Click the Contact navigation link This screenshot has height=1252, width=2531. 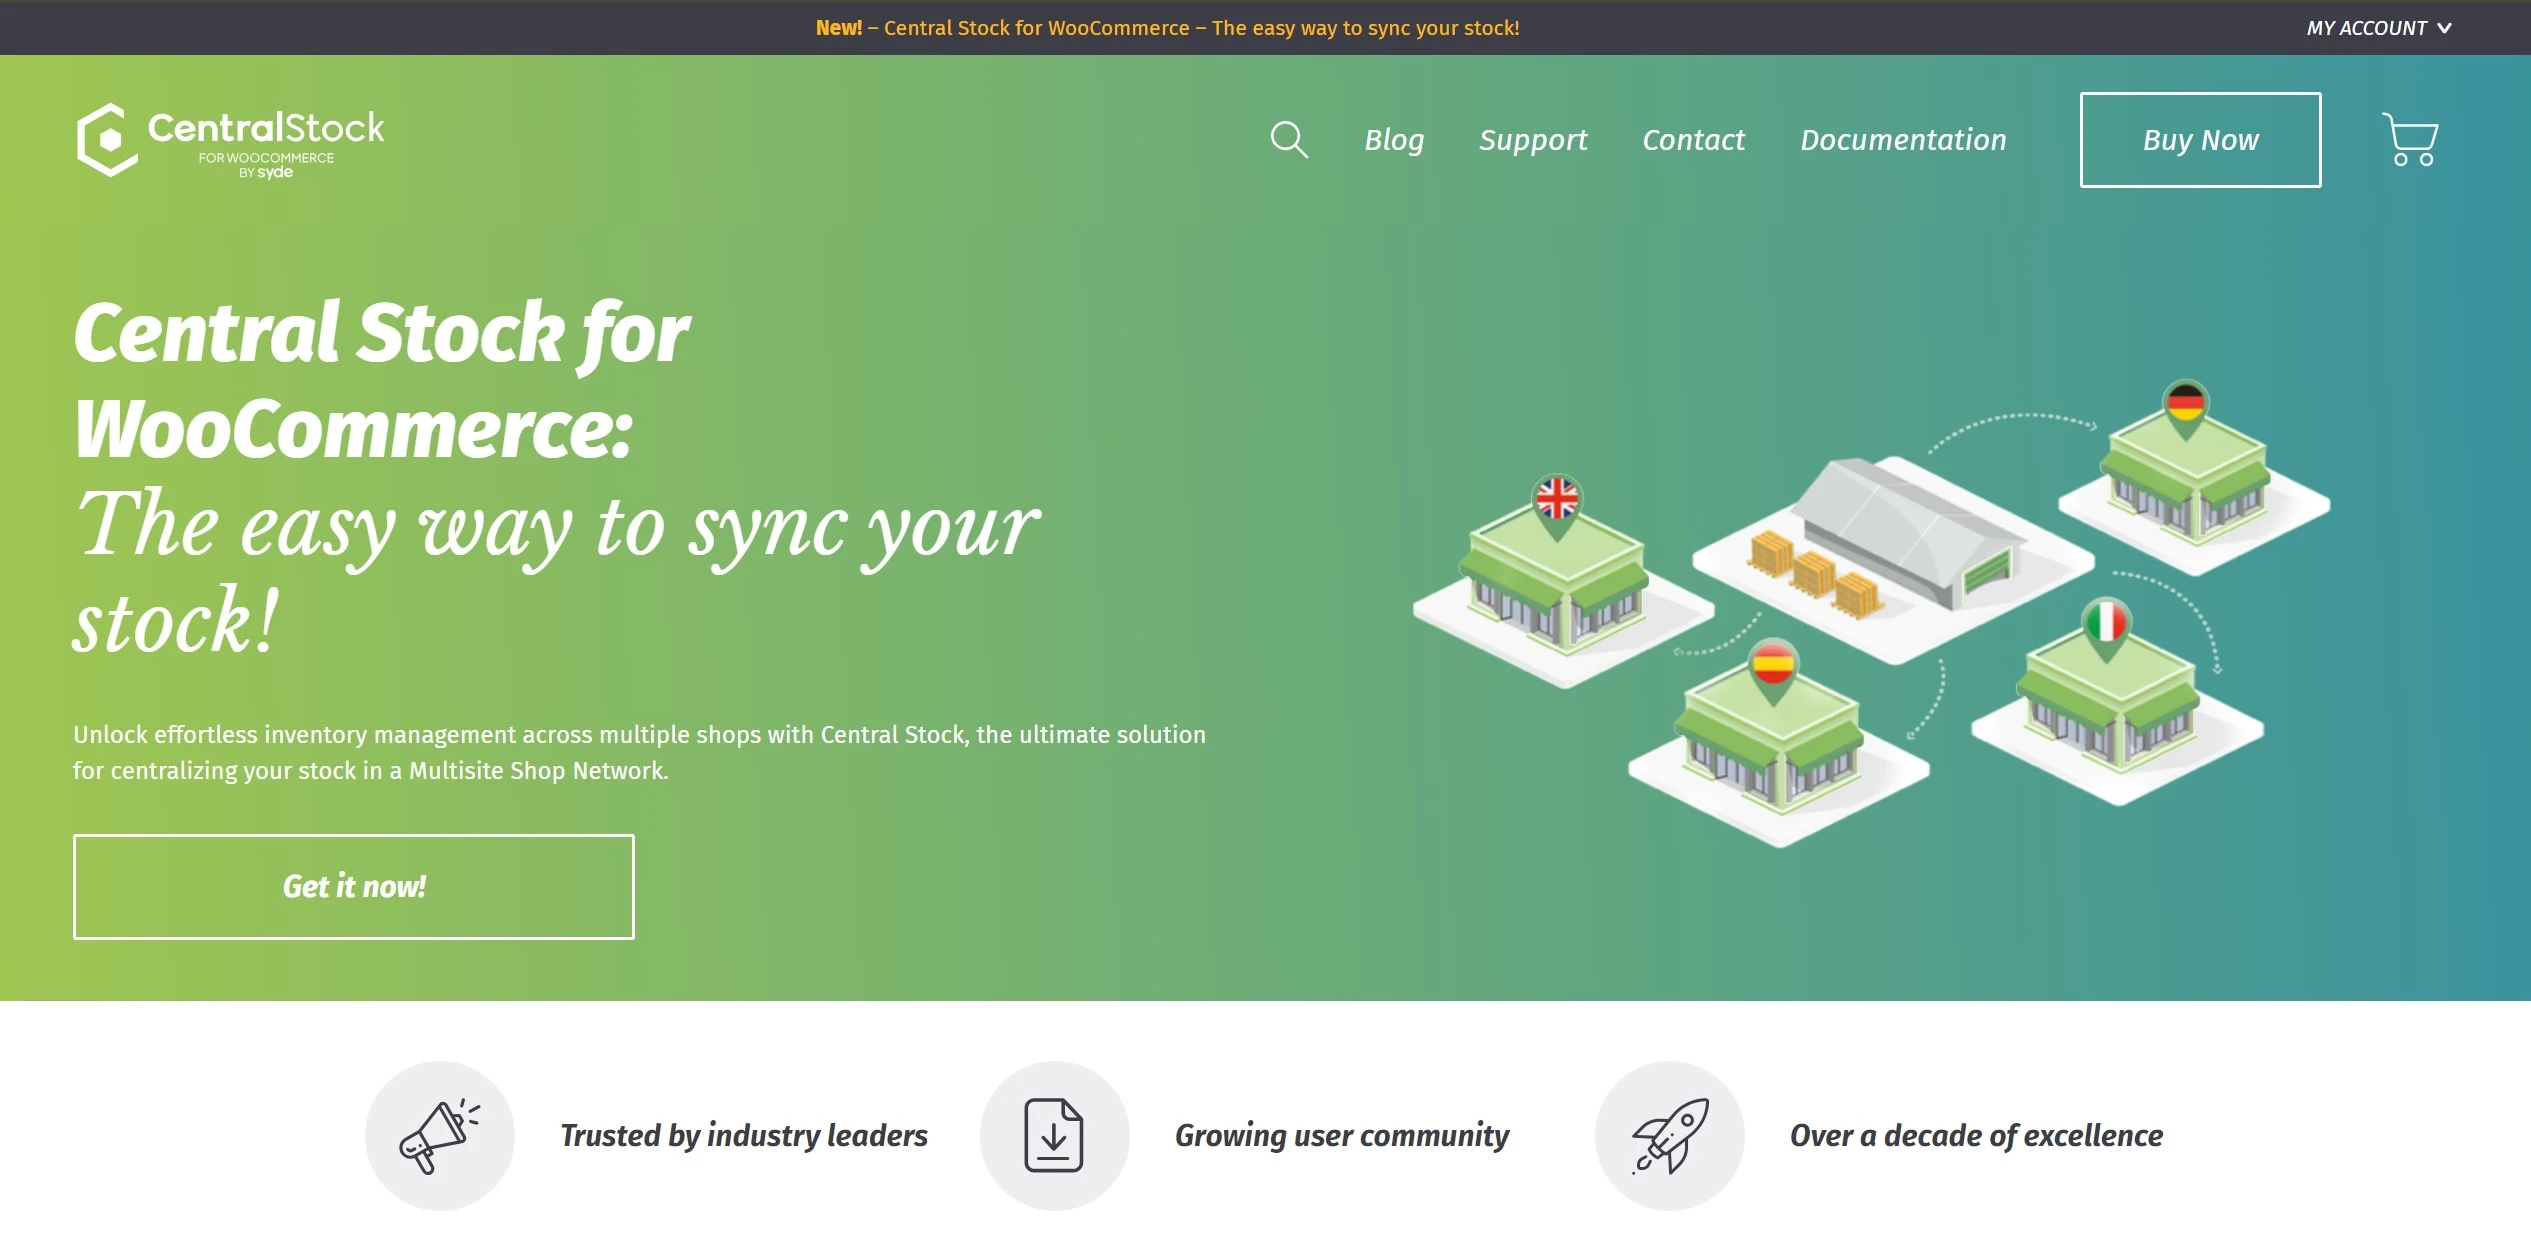tap(1692, 139)
